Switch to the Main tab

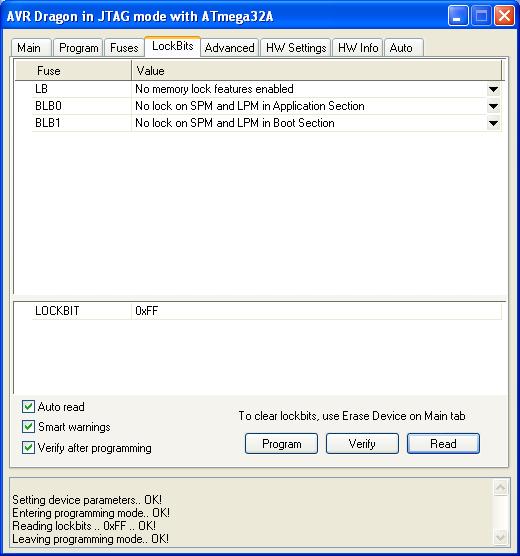[x=31, y=48]
